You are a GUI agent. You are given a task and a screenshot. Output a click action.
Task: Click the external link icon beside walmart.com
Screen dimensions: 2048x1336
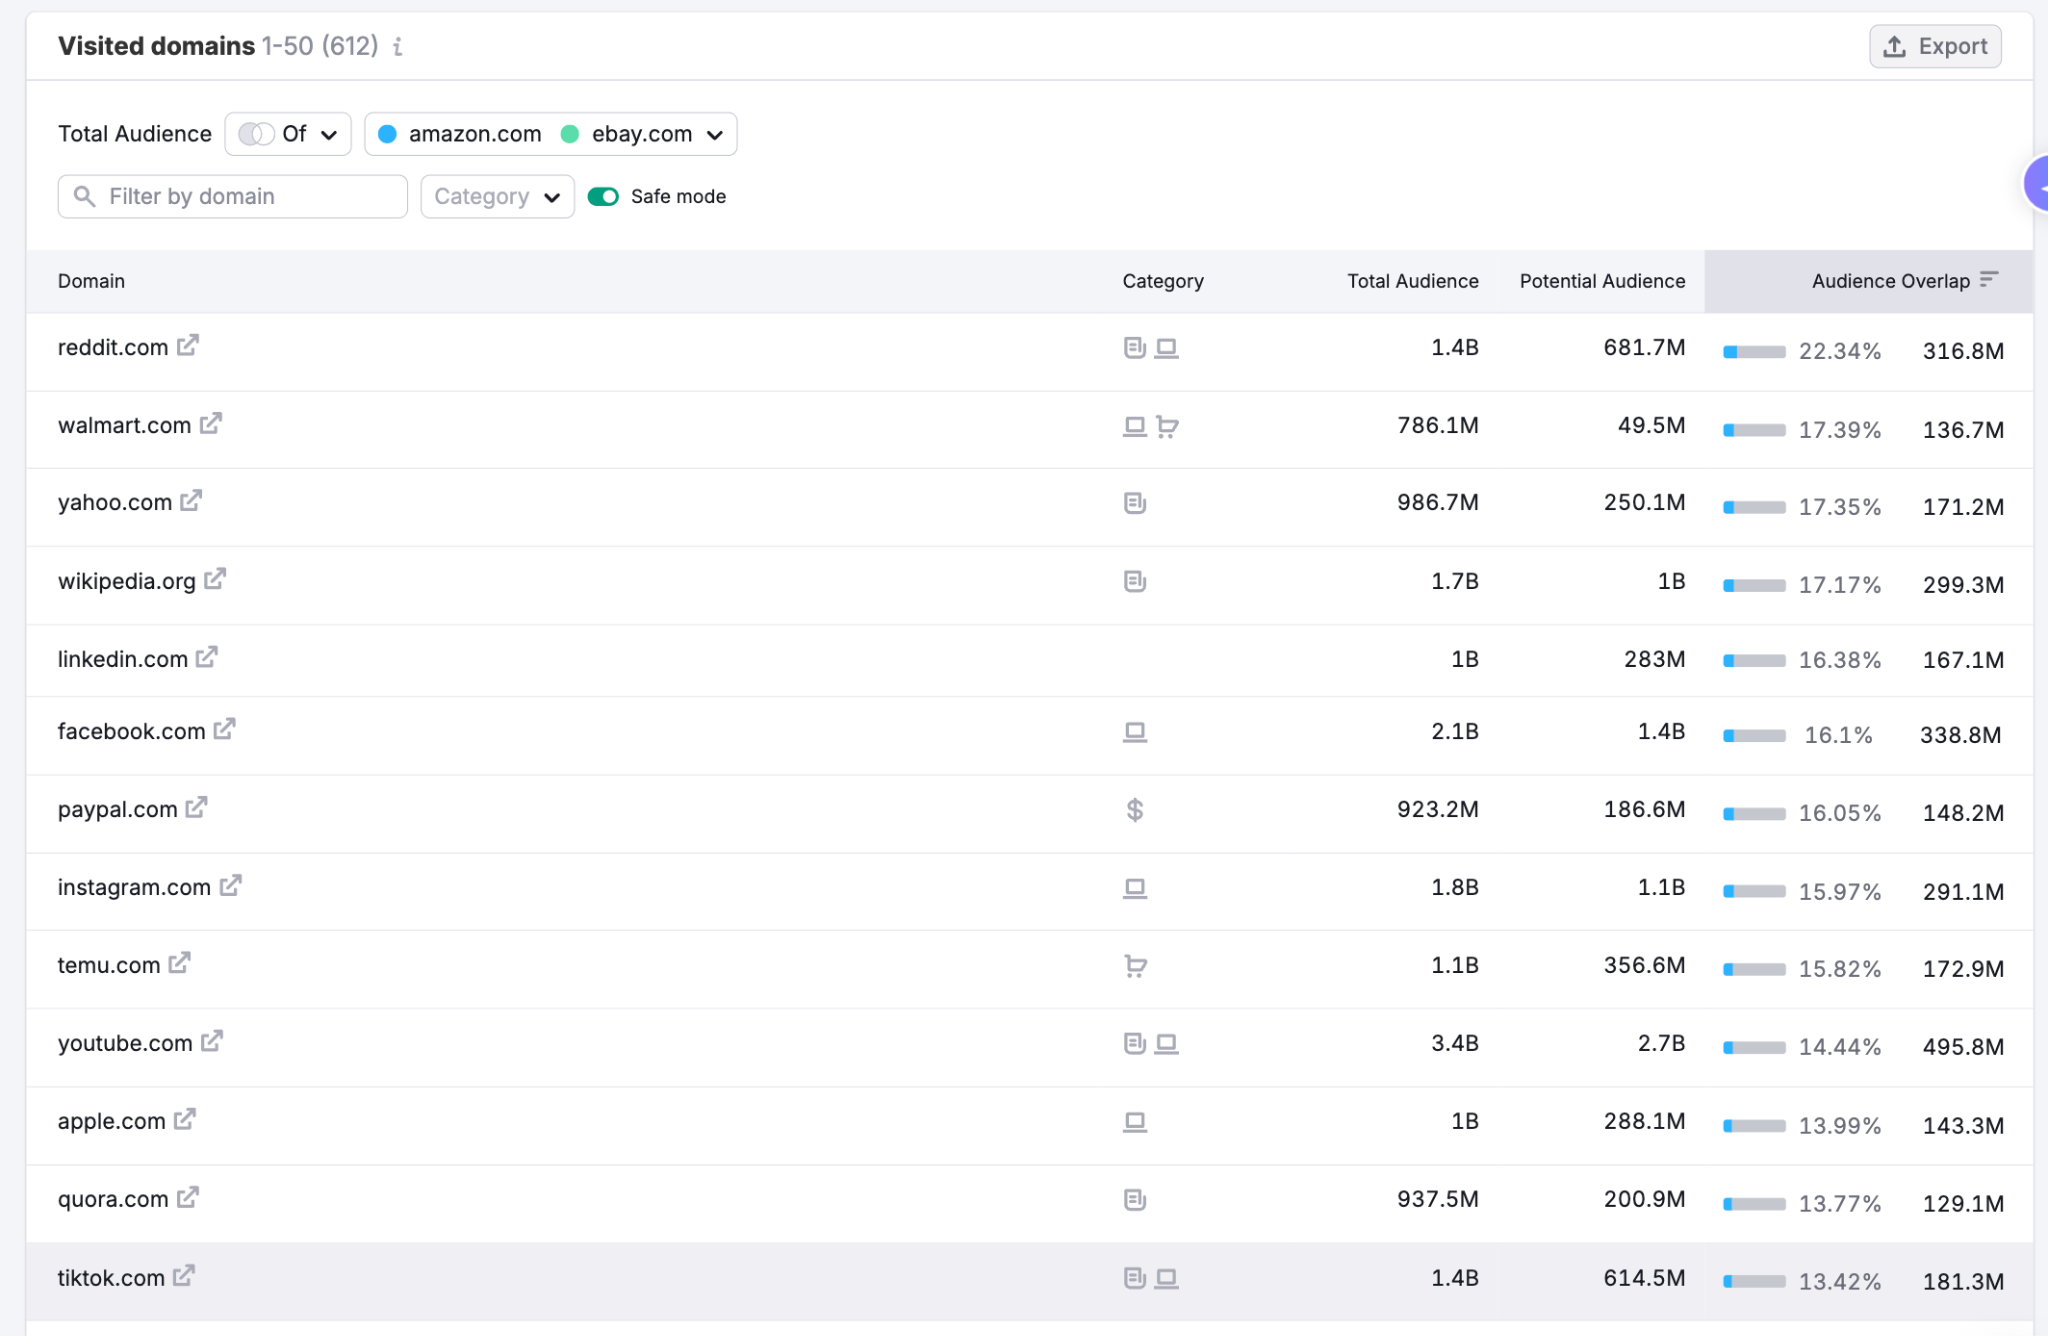tap(210, 422)
